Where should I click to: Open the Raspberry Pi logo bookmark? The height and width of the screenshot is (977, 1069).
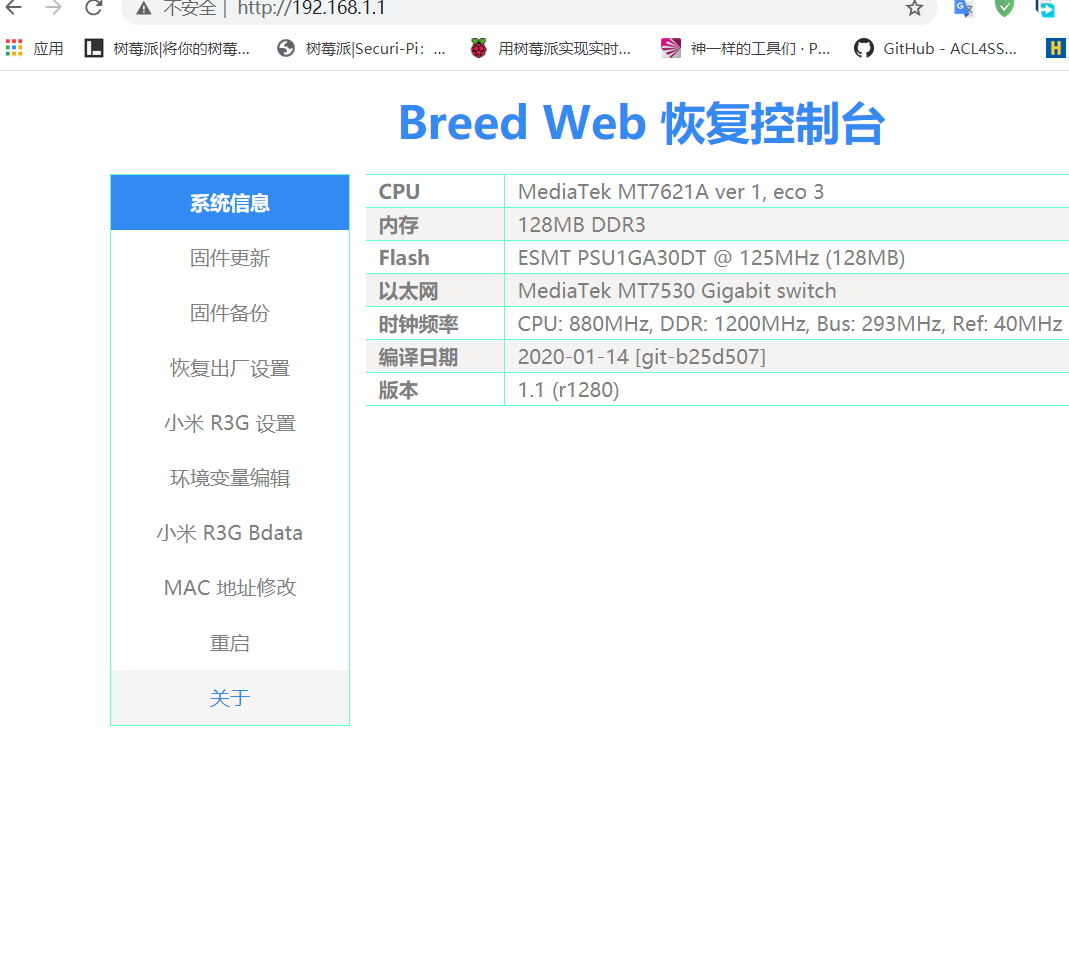[x=550, y=48]
